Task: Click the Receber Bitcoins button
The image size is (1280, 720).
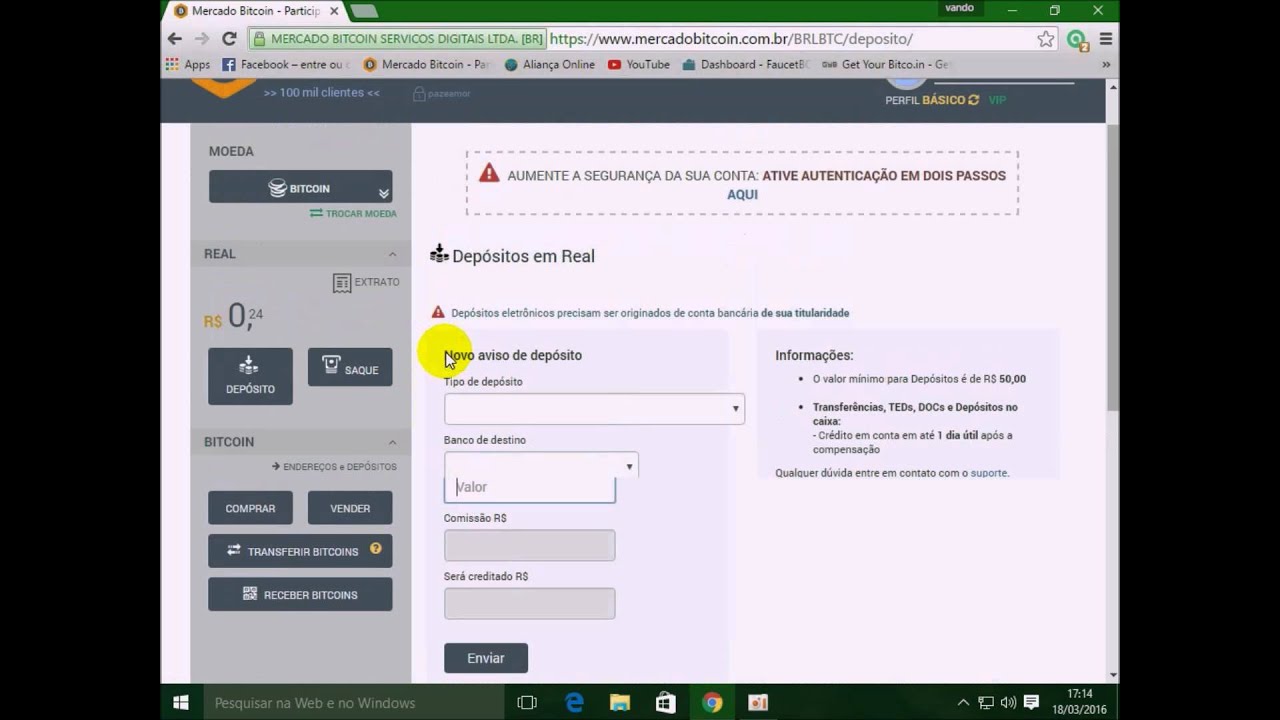Action: pyautogui.click(x=300, y=594)
